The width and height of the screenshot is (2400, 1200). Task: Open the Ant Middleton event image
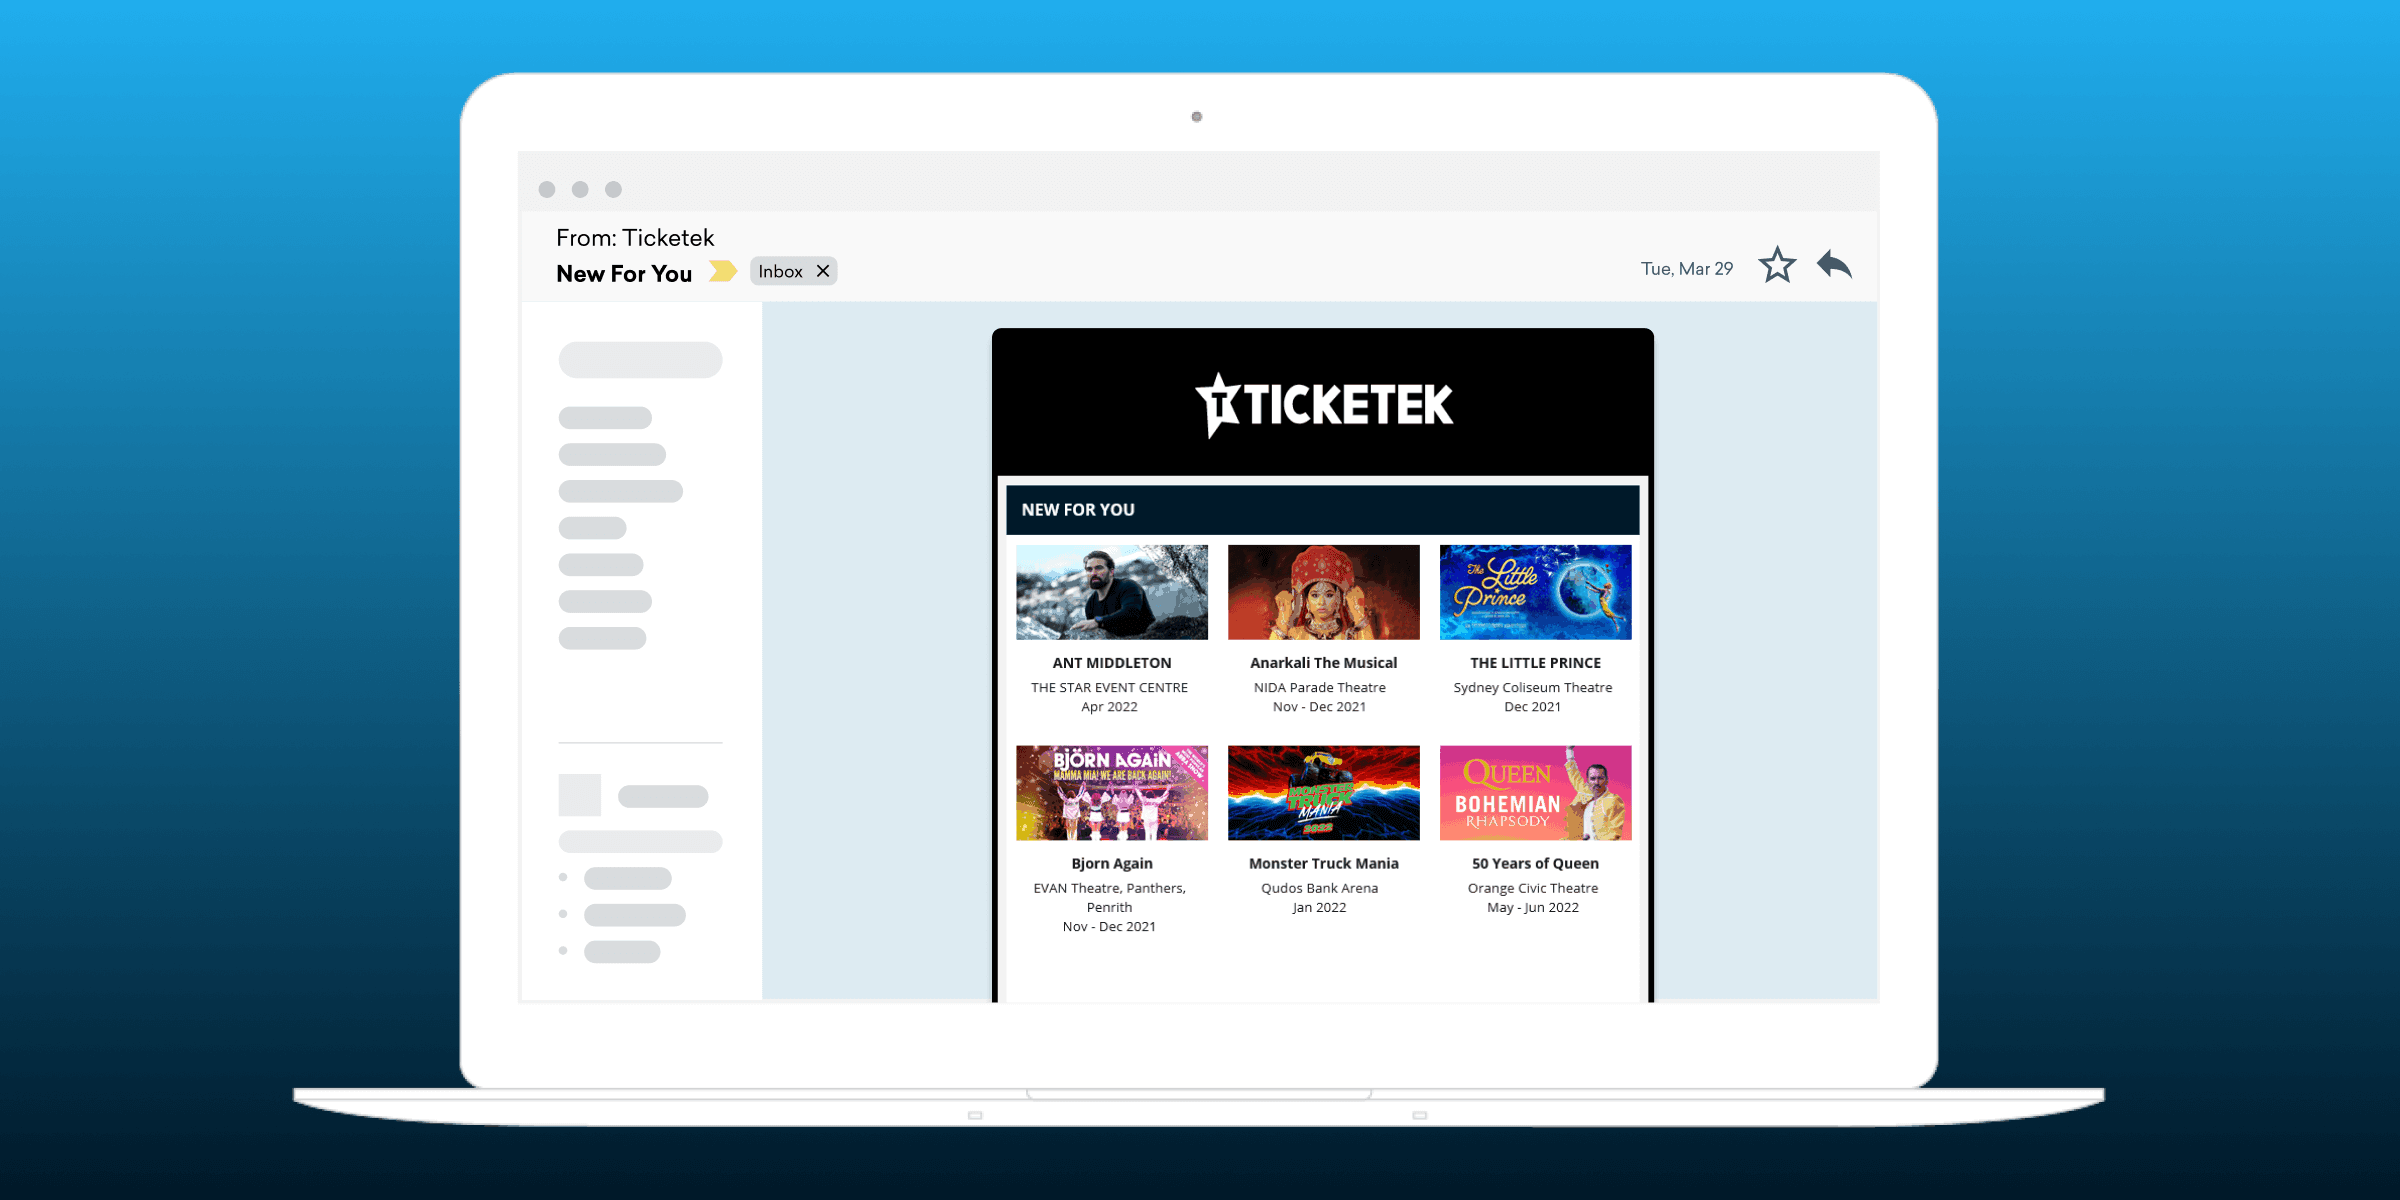coord(1111,592)
